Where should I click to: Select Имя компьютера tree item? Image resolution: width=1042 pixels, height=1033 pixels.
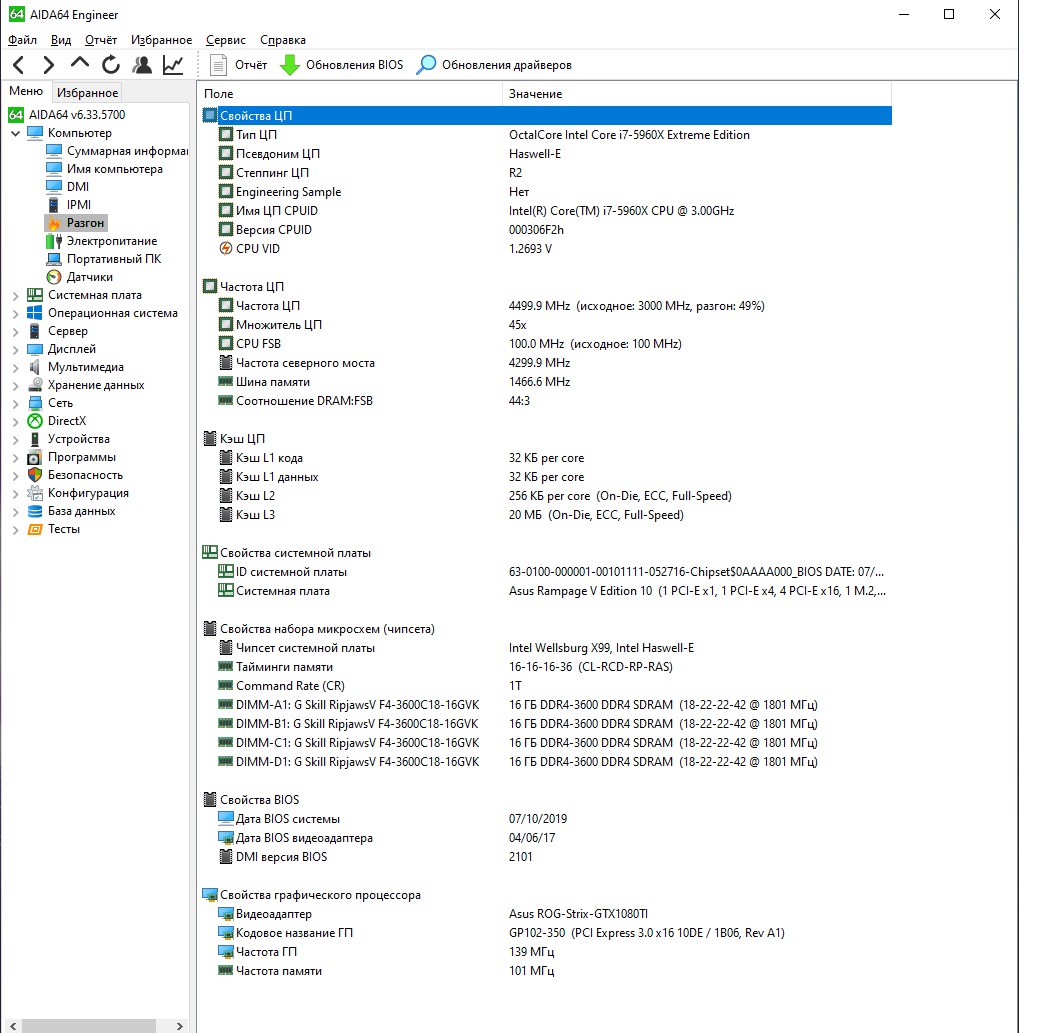pyautogui.click(x=104, y=169)
